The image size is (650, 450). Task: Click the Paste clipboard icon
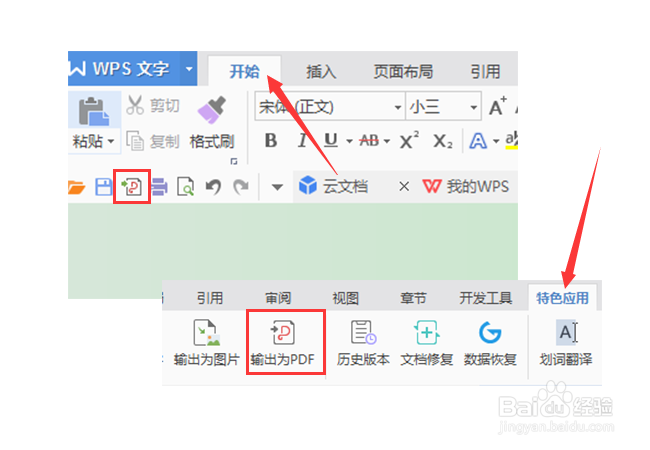pyautogui.click(x=93, y=111)
